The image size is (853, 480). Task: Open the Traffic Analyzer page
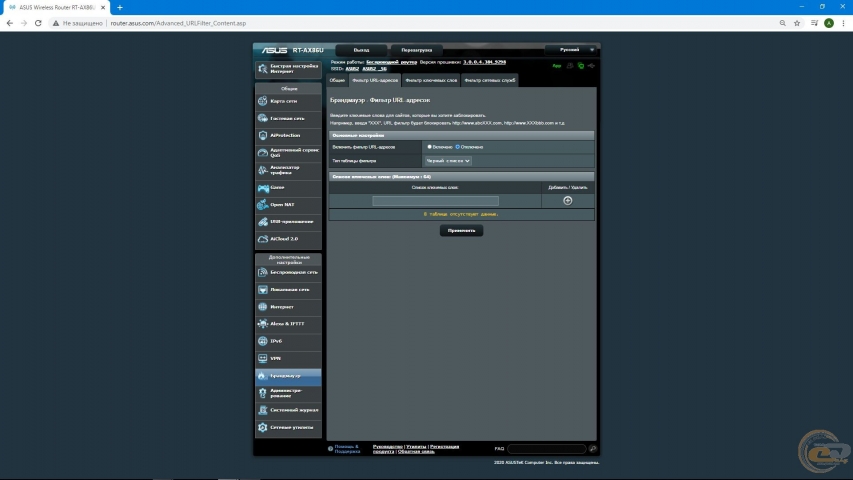288,170
